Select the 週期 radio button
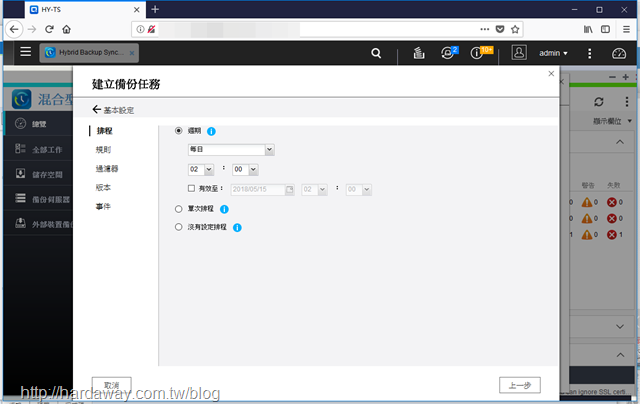This screenshot has width=640, height=404. coord(178,131)
